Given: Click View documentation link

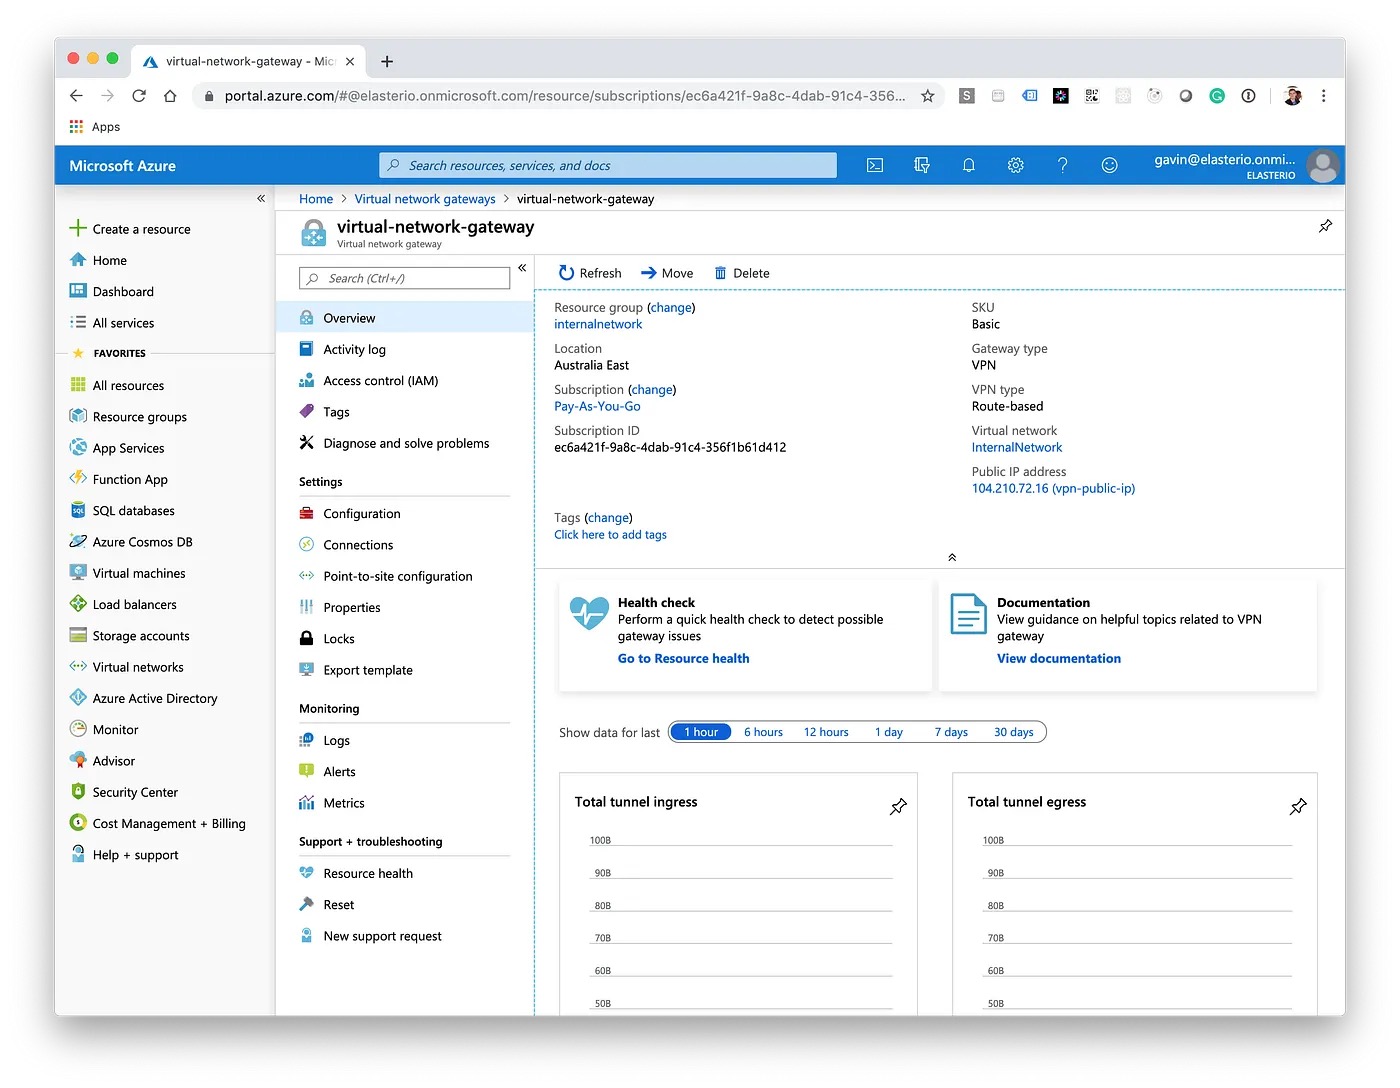Looking at the screenshot, I should 1058,658.
